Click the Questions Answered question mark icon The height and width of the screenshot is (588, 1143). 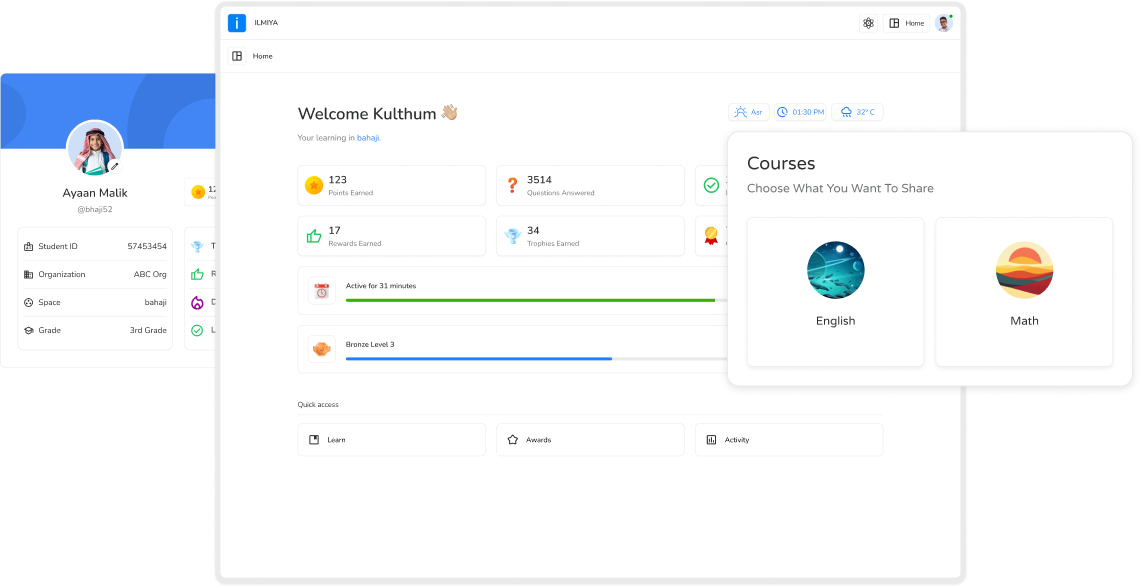click(x=513, y=185)
